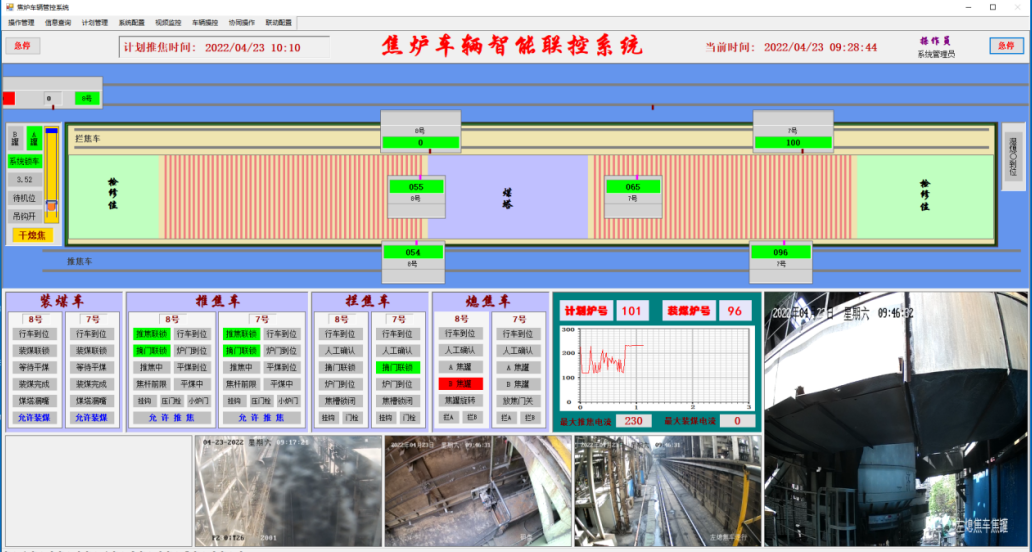This screenshot has height=552, width=1032.
Task: Open the 车辆操控 menu
Action: click(x=205, y=22)
